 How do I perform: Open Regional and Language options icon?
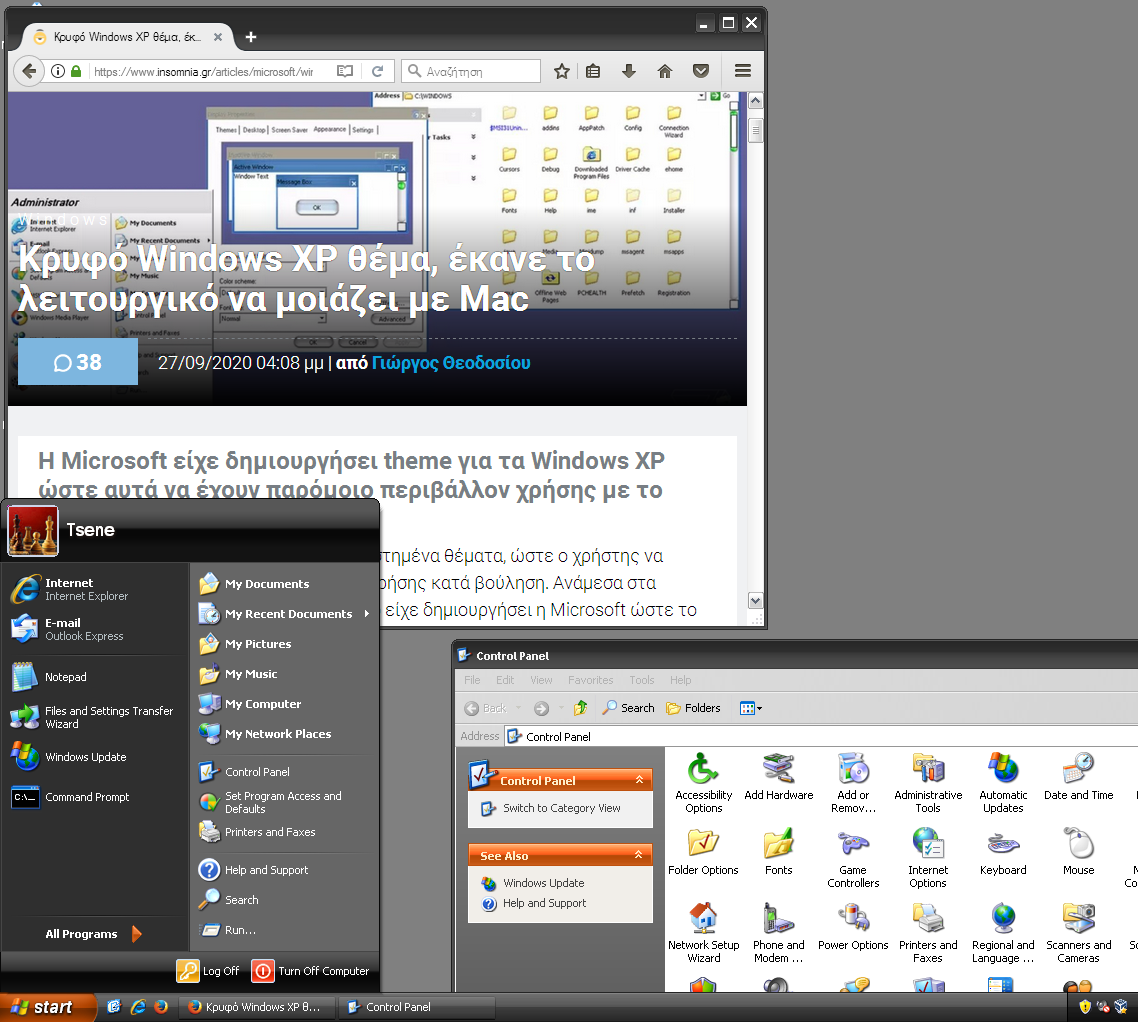[1003, 933]
